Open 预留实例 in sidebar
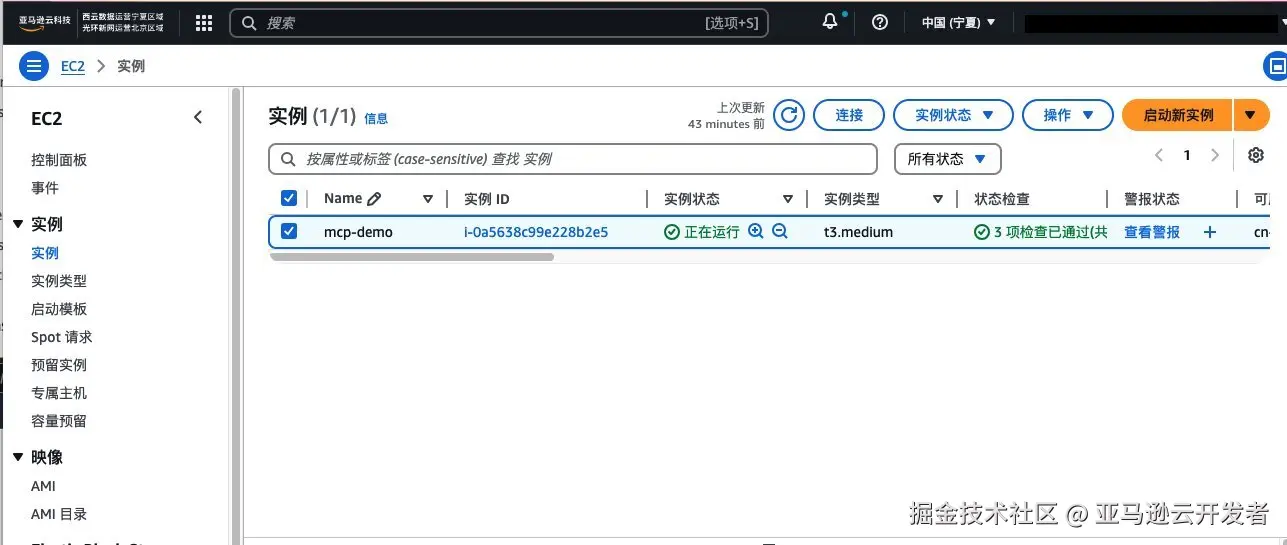This screenshot has height=545, width=1287. pyautogui.click(x=59, y=365)
